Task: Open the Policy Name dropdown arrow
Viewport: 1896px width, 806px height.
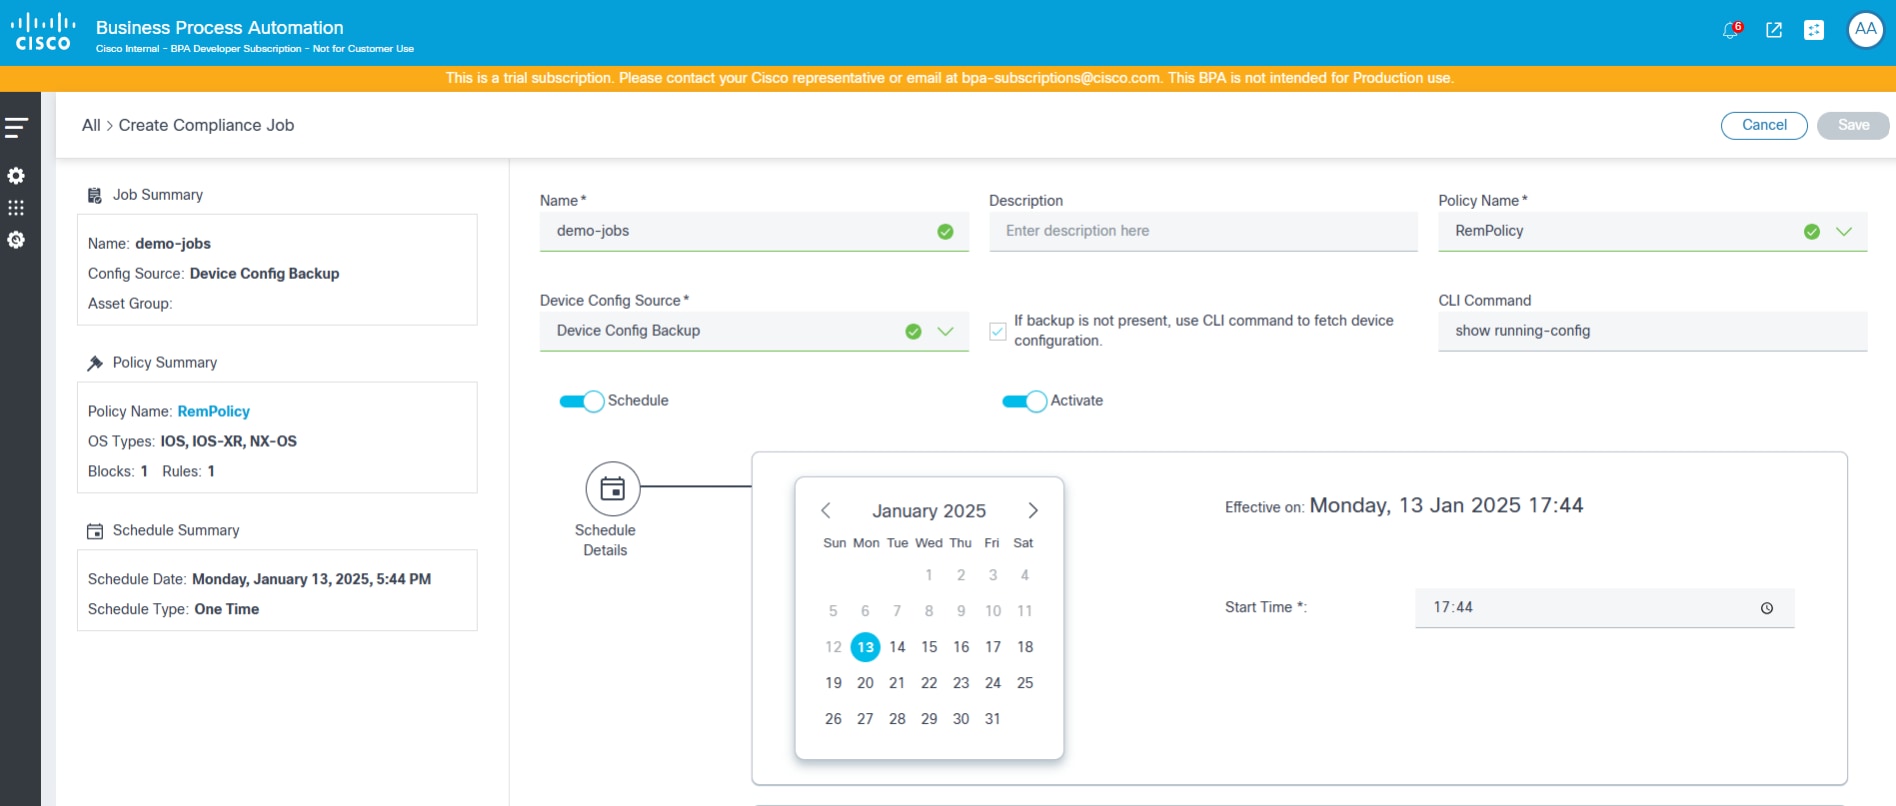Action: tap(1844, 232)
